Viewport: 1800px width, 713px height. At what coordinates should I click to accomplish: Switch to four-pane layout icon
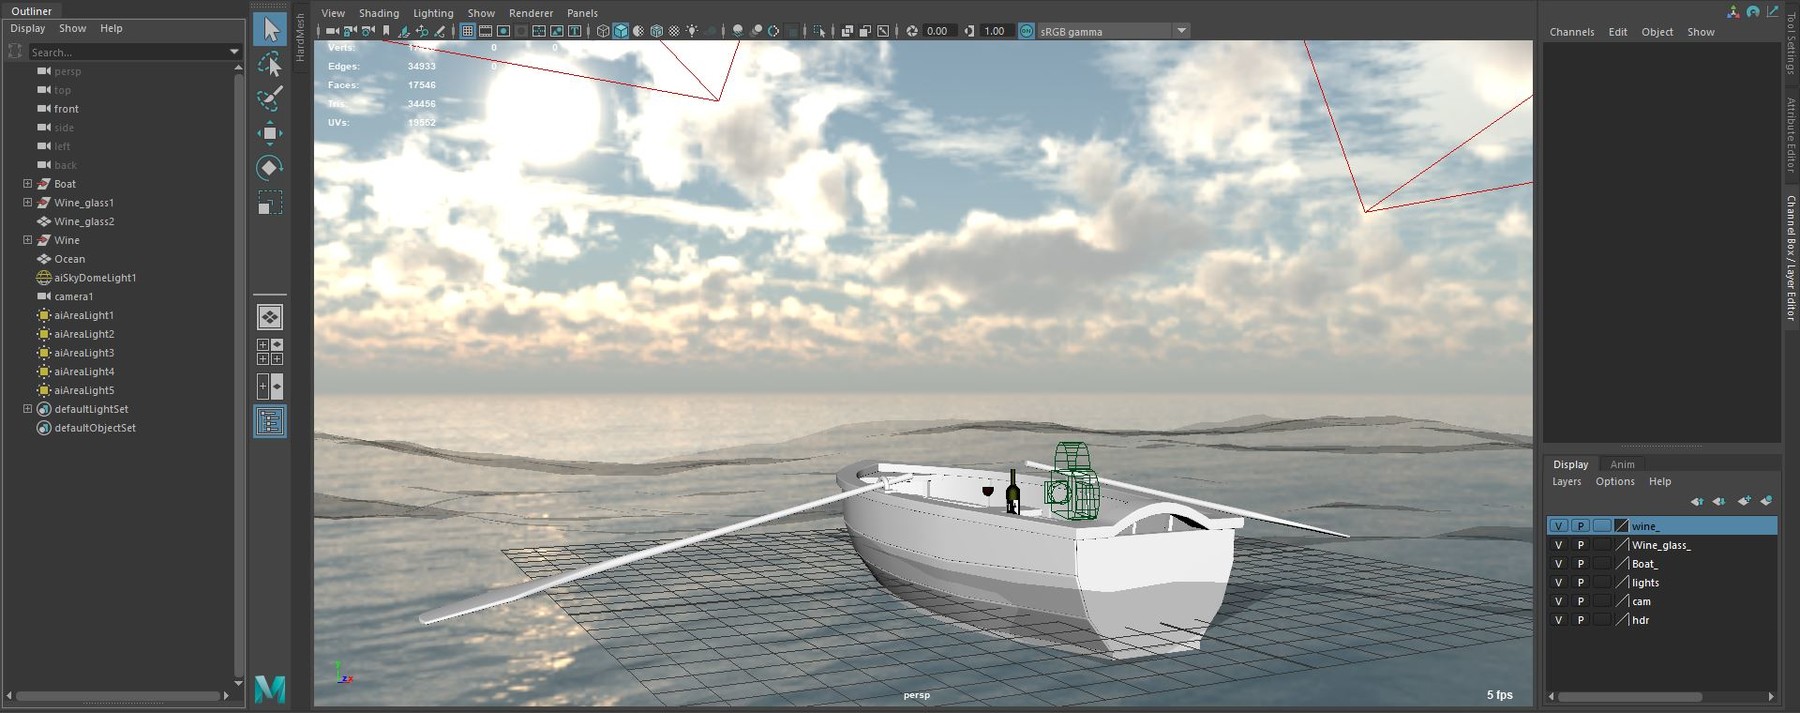pyautogui.click(x=270, y=351)
